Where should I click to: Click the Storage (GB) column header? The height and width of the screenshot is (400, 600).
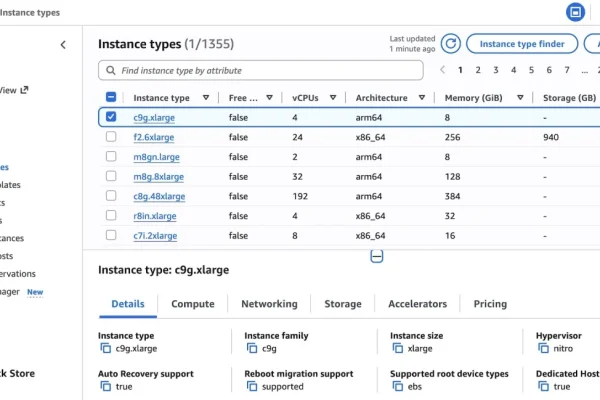pos(569,98)
